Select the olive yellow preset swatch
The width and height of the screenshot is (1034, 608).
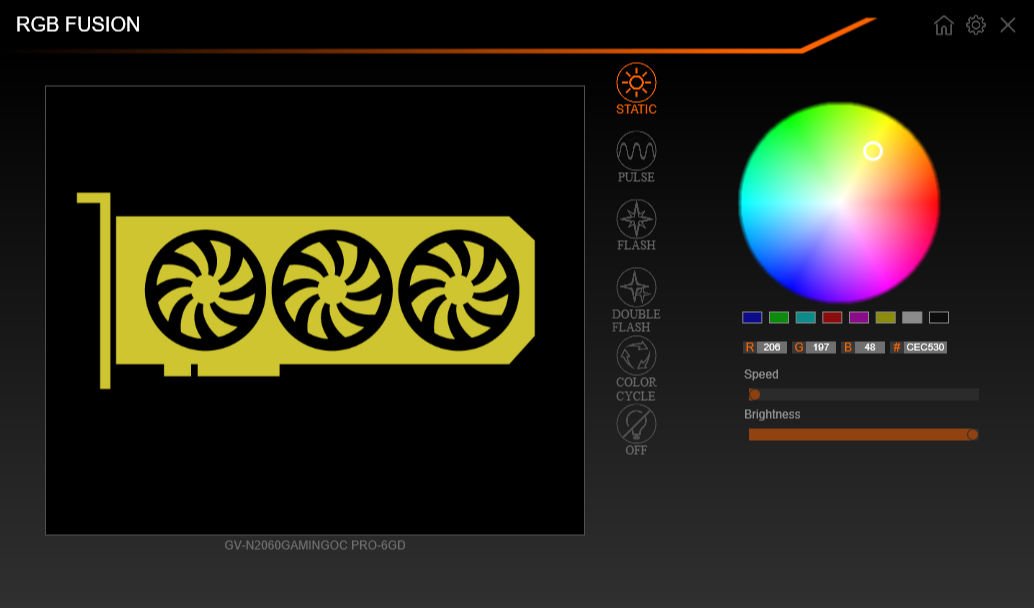[x=886, y=318]
